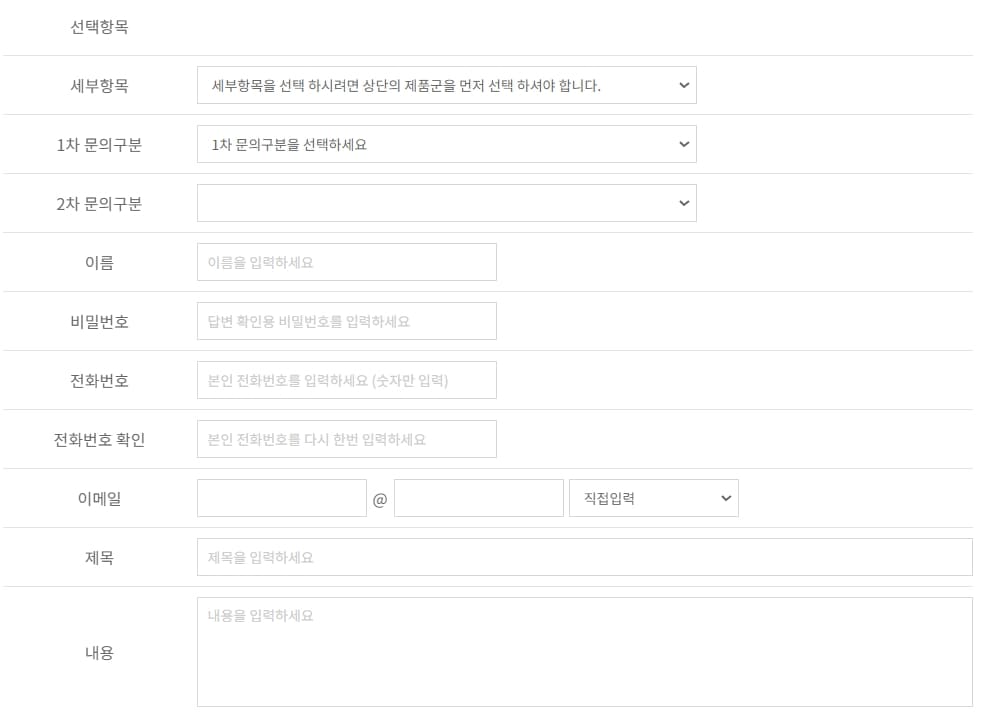Click the 전화번호 확인 confirmation field
985x717 pixels.
click(x=346, y=438)
